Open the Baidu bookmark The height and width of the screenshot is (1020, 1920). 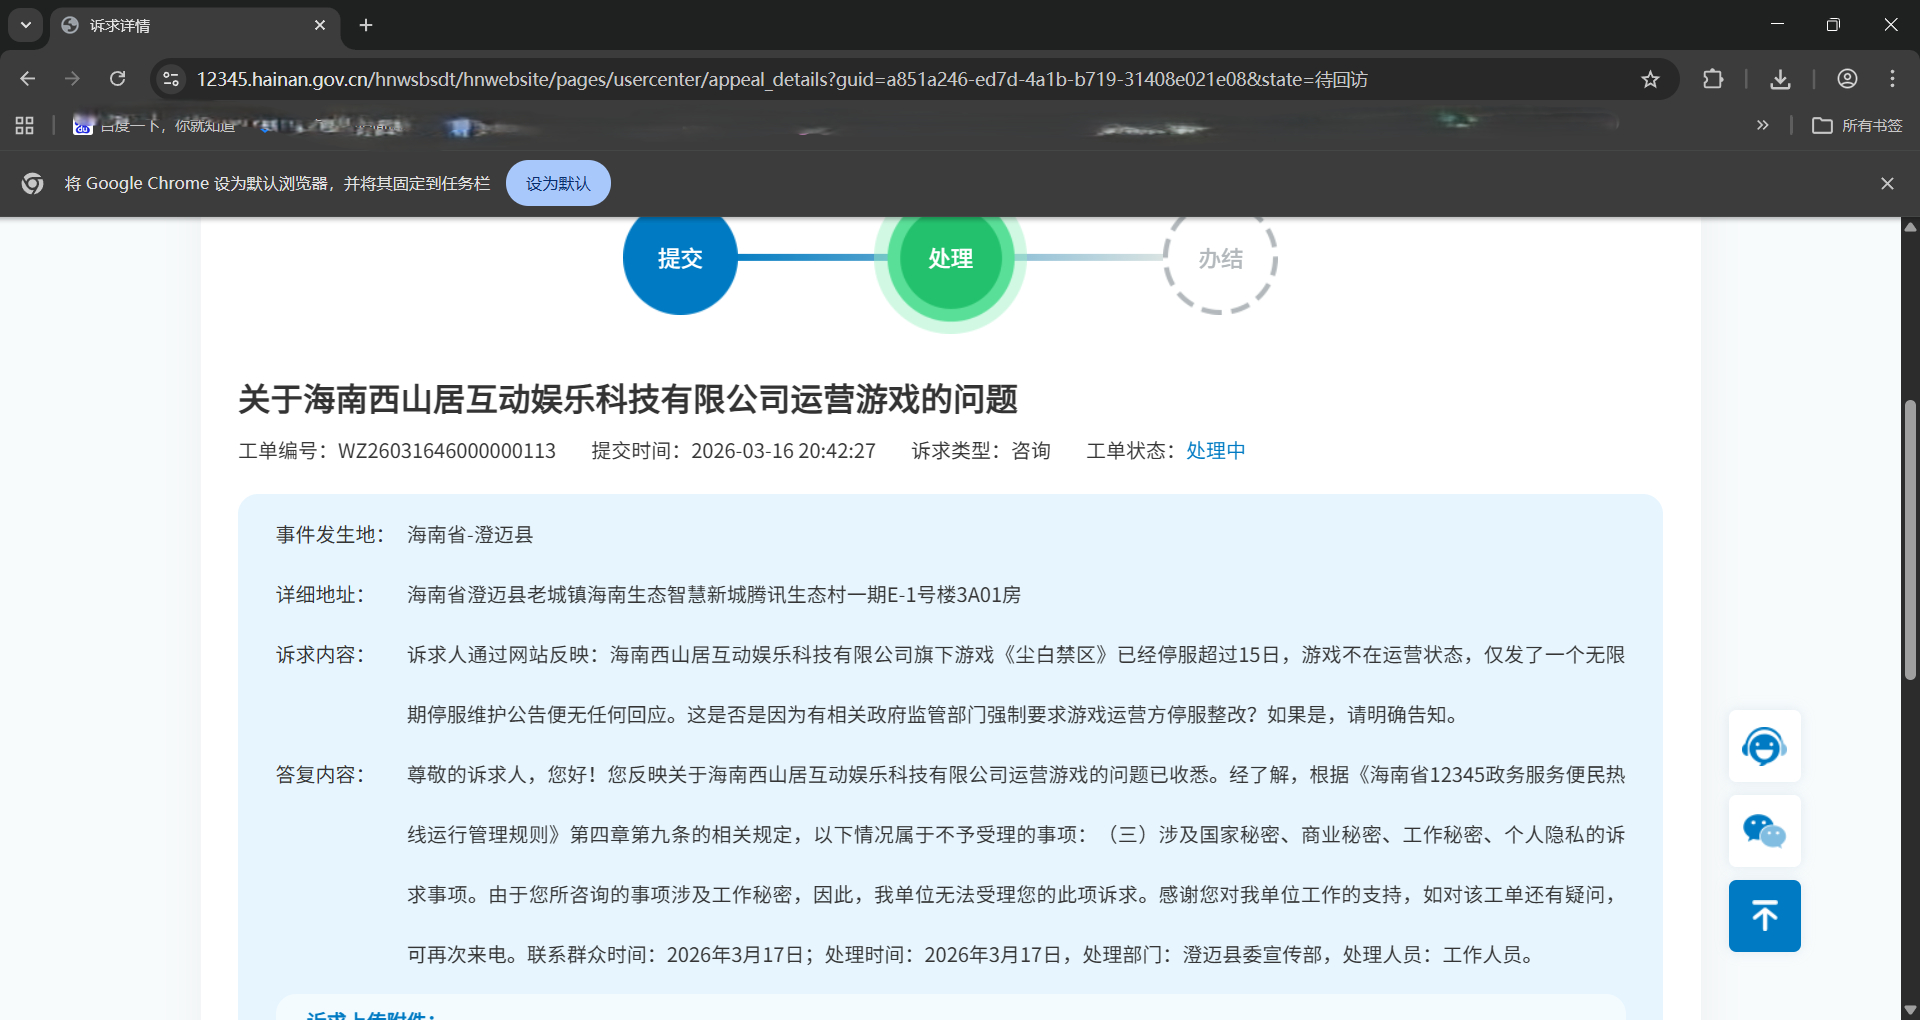click(x=155, y=125)
